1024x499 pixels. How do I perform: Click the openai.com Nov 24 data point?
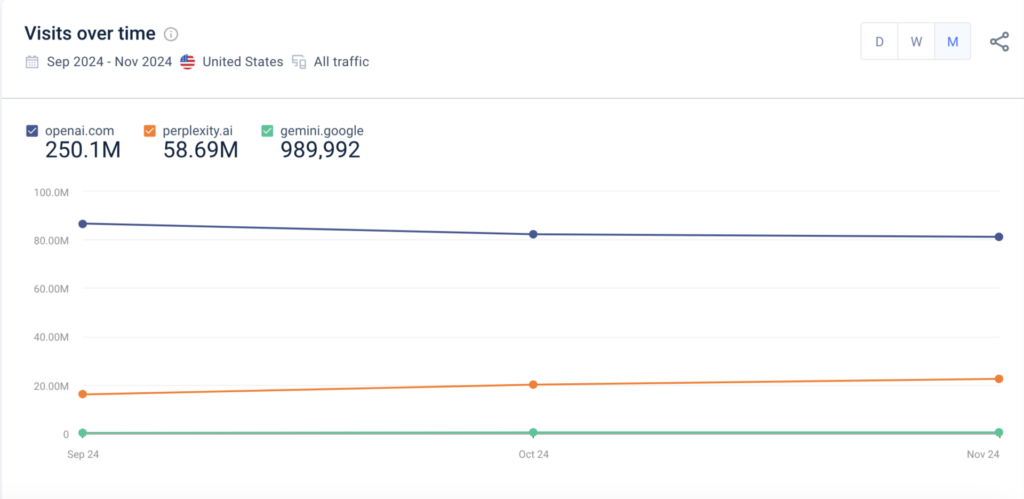(999, 237)
